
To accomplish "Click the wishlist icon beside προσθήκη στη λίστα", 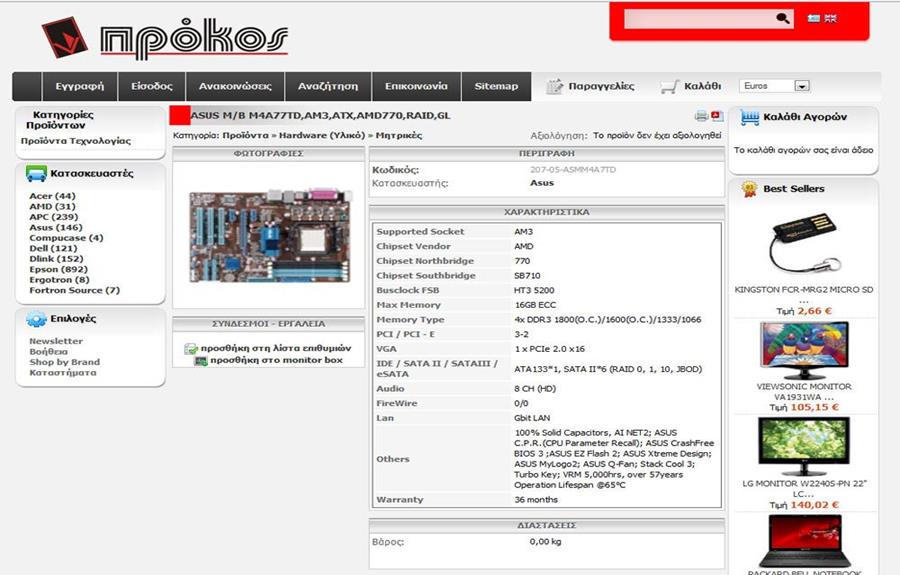I will 191,349.
